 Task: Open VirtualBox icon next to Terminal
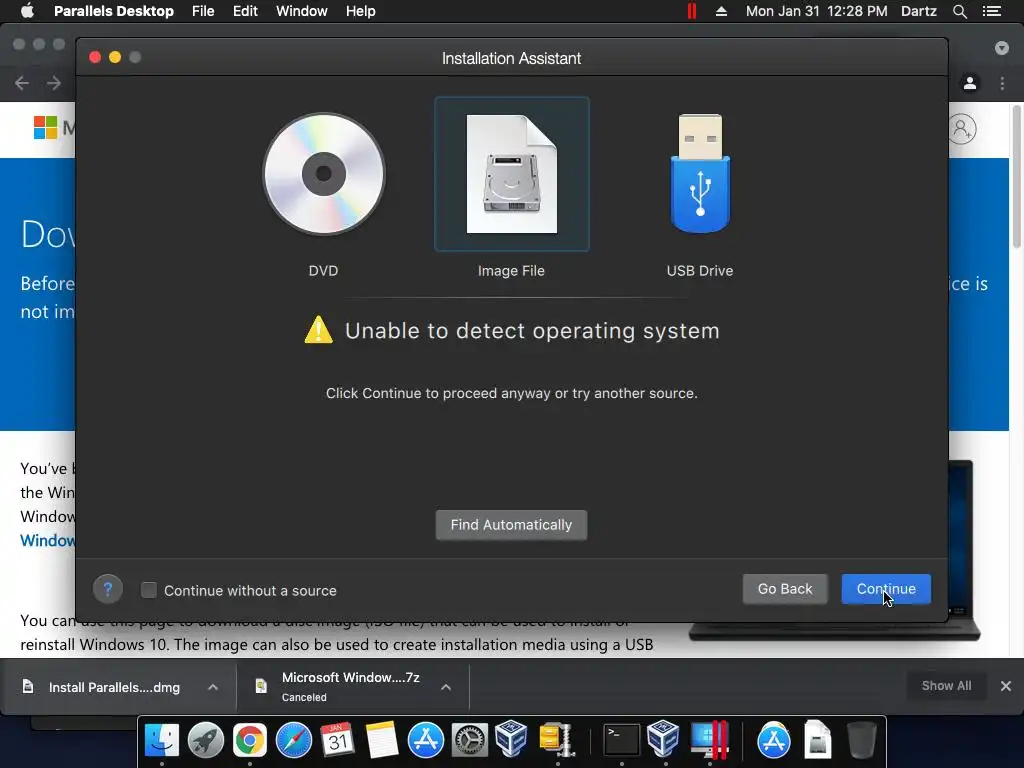663,739
